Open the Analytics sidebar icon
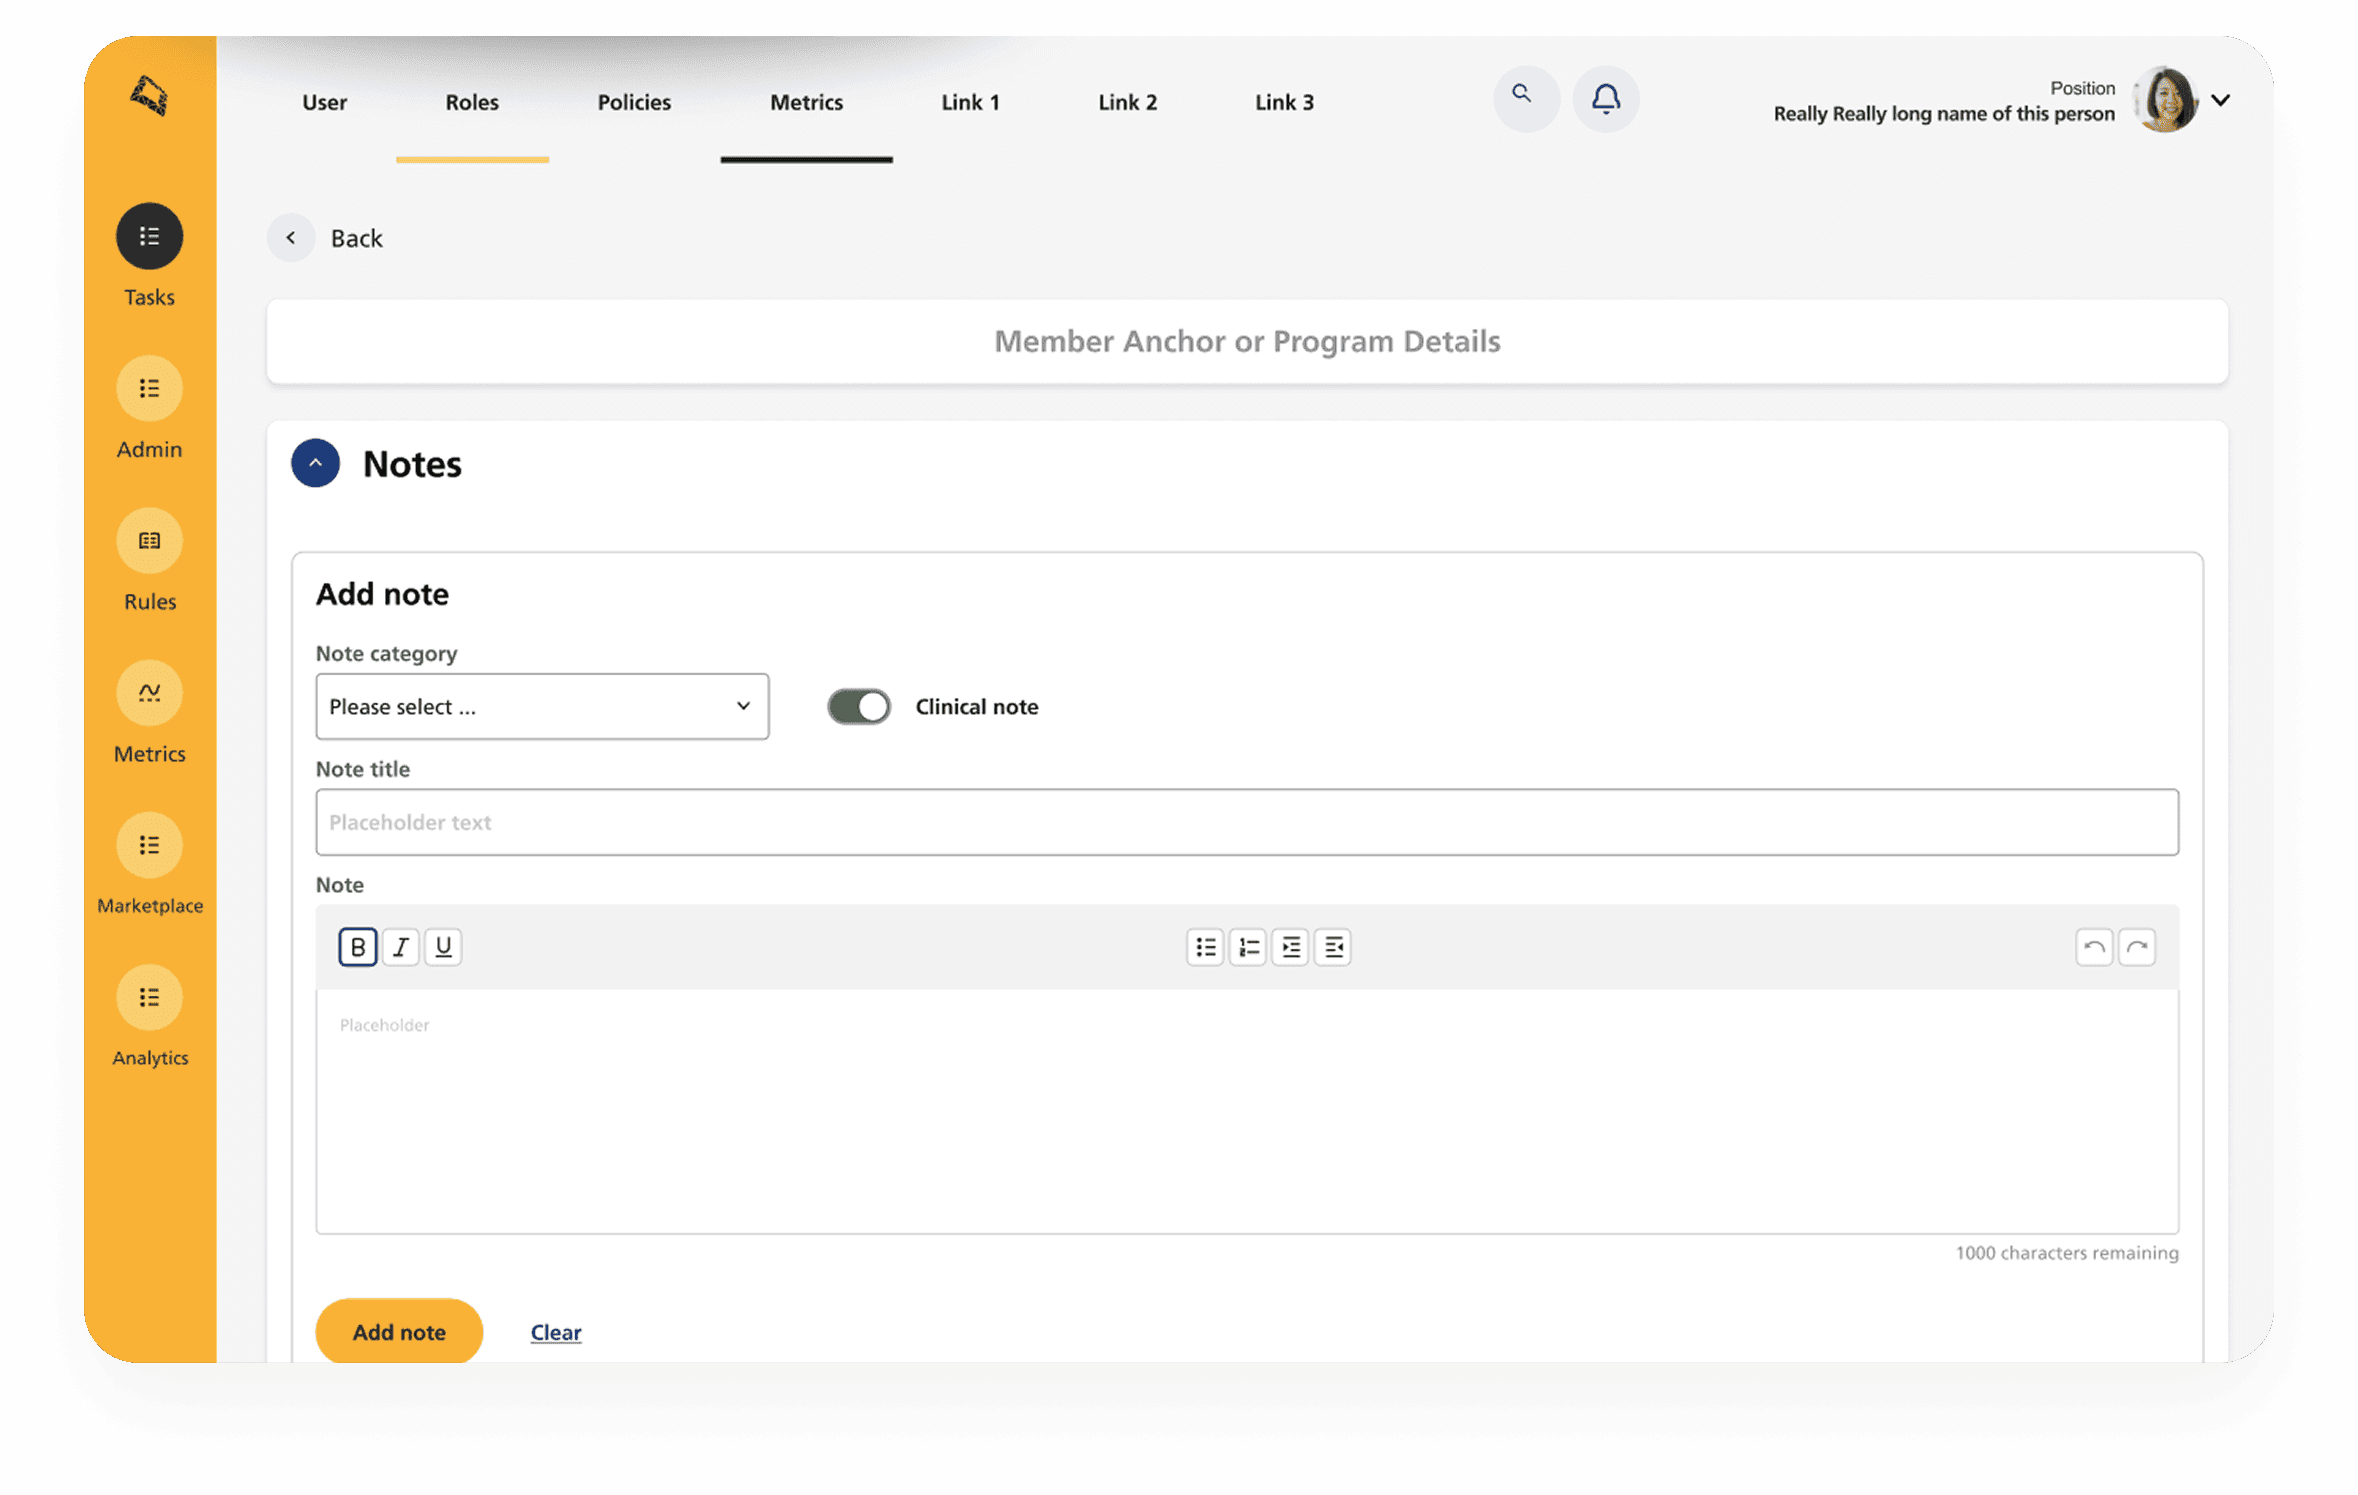The image size is (2358, 1495). pyautogui.click(x=149, y=997)
